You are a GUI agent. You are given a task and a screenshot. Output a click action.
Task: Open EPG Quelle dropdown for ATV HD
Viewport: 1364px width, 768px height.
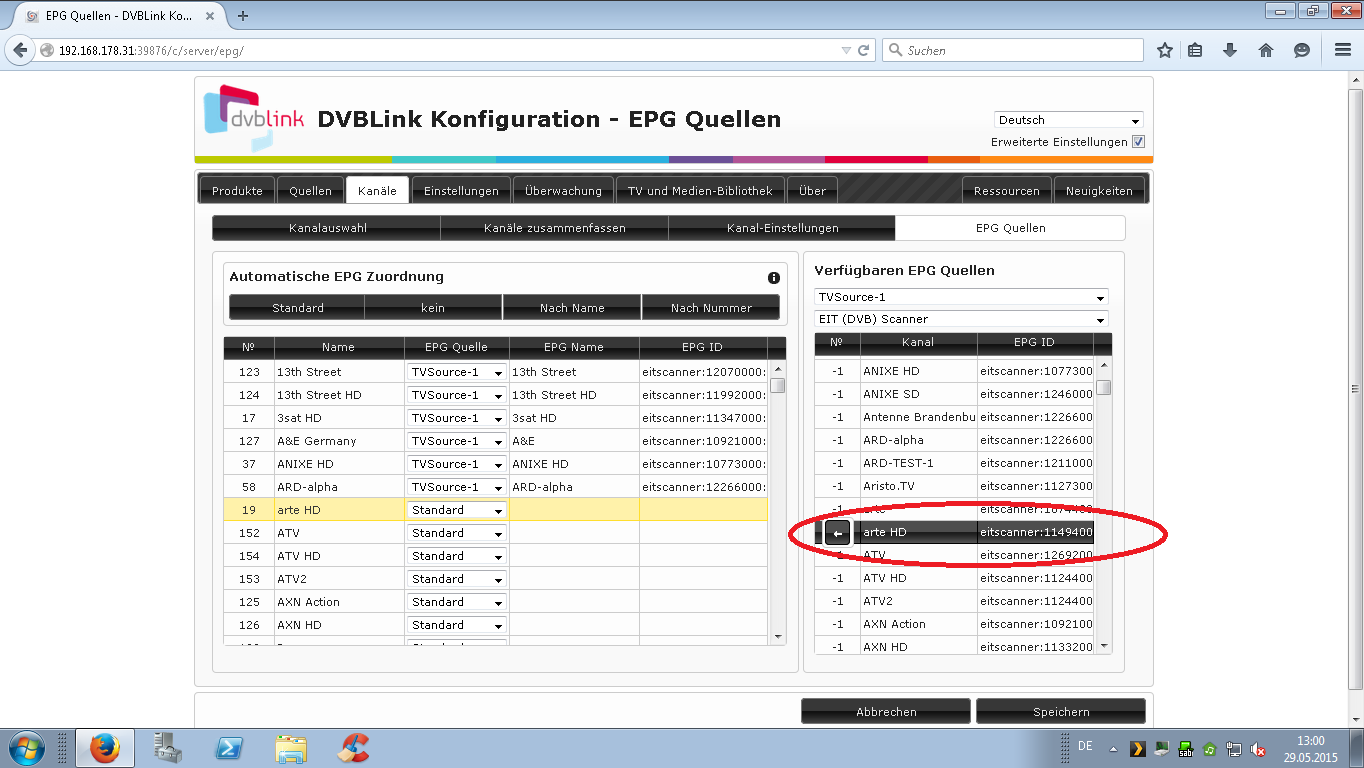coord(456,556)
